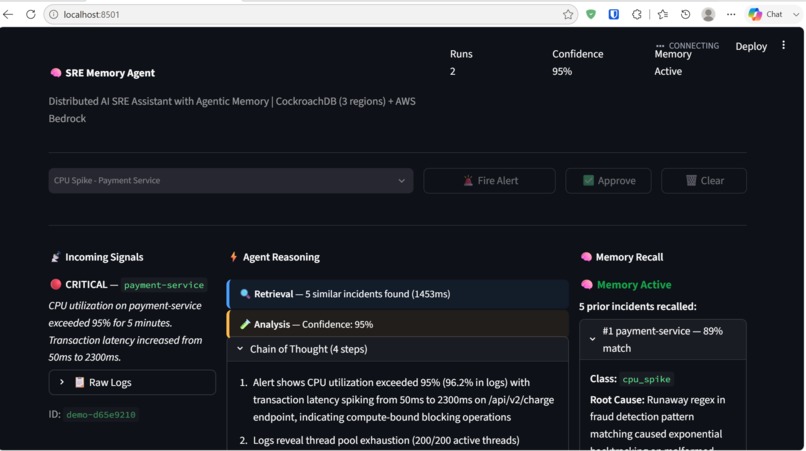Open the Bitwarden extension icon
The height and width of the screenshot is (451, 806).
click(613, 14)
